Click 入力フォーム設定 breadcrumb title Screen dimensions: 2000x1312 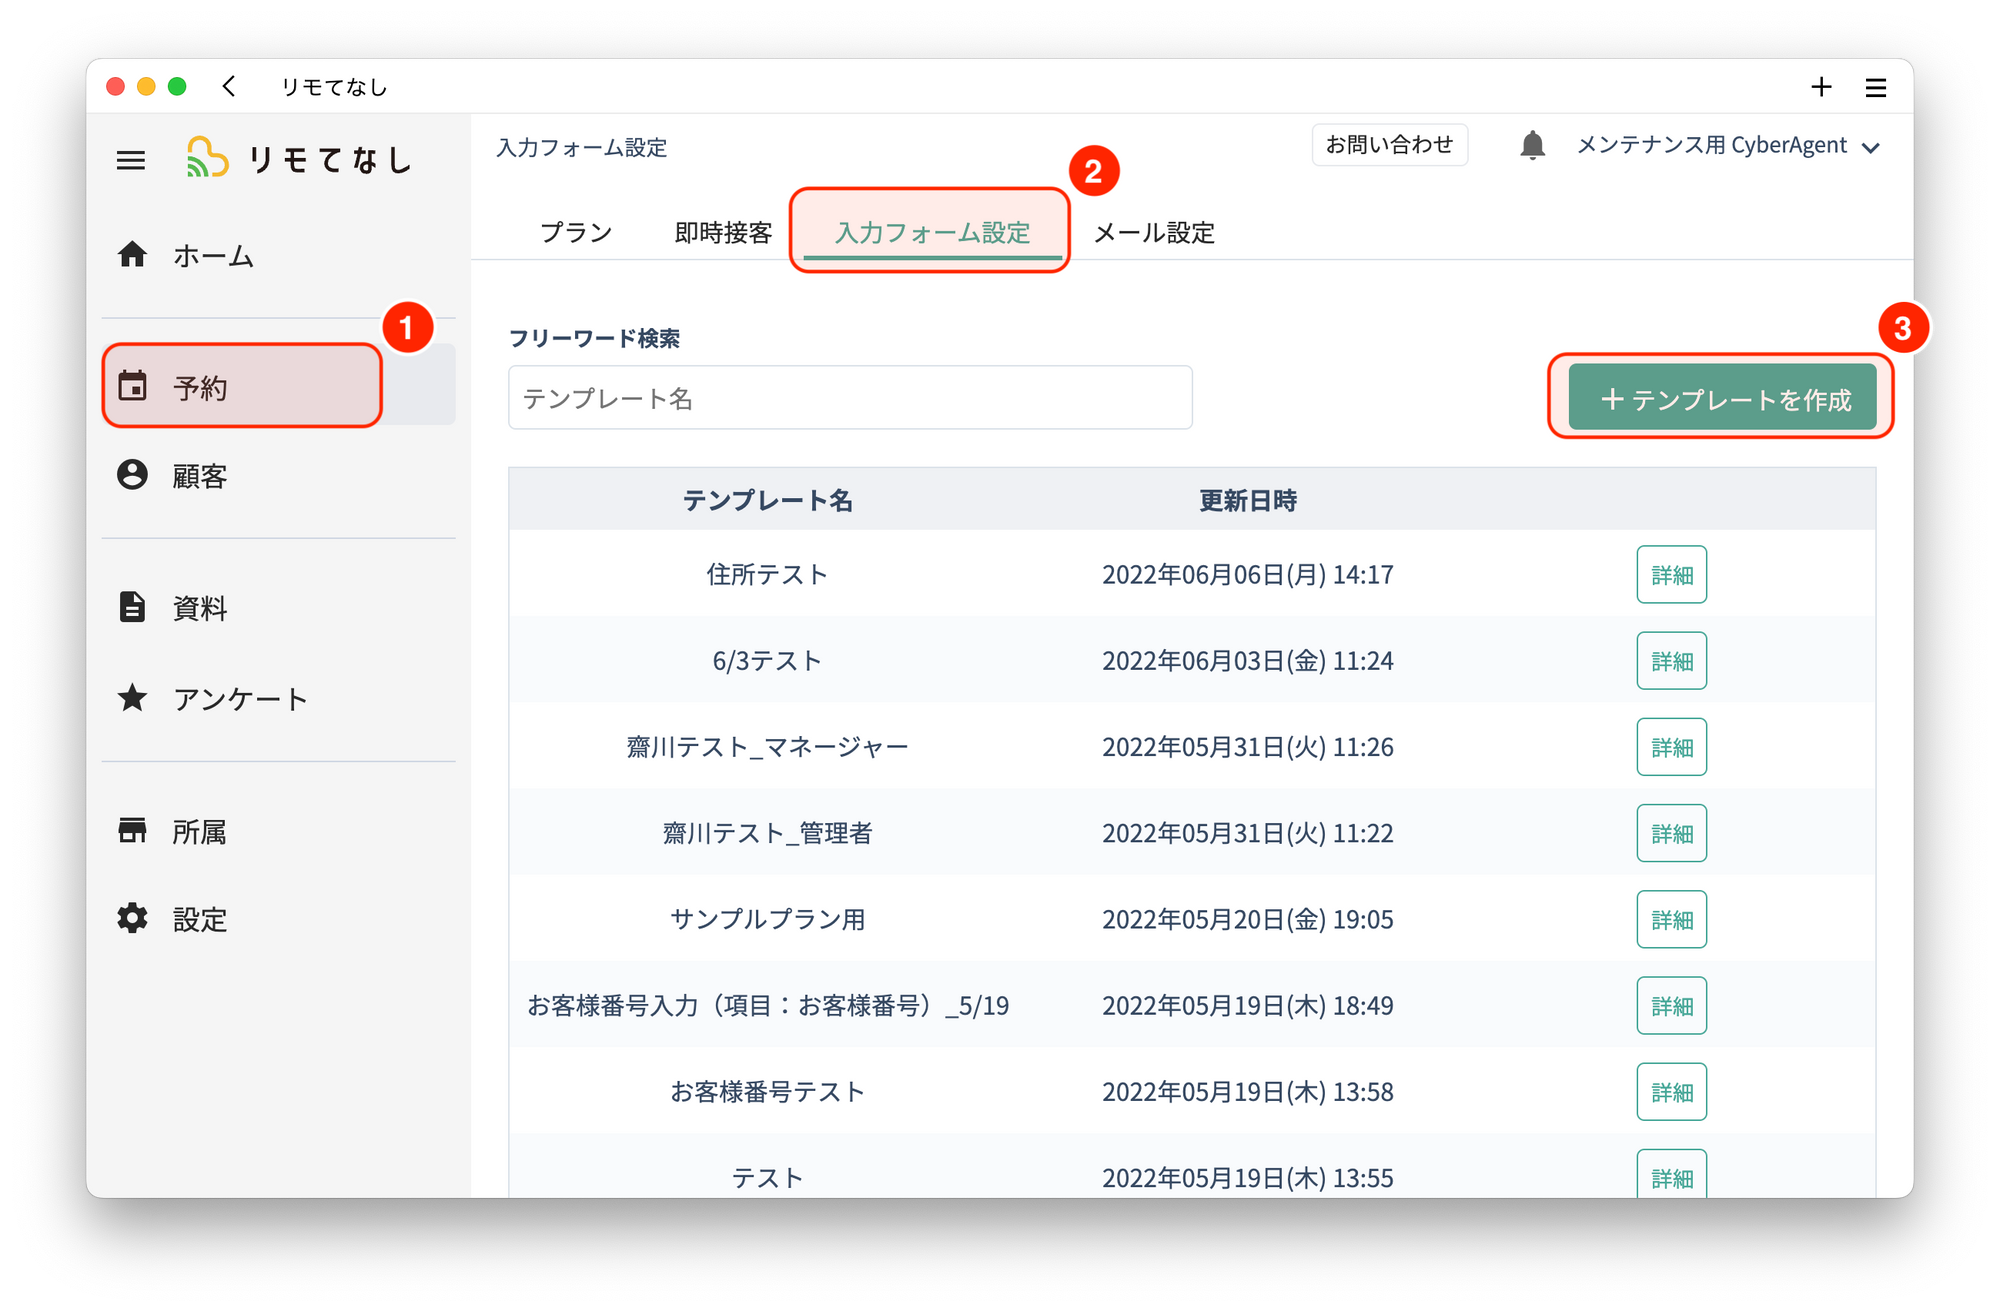(581, 147)
